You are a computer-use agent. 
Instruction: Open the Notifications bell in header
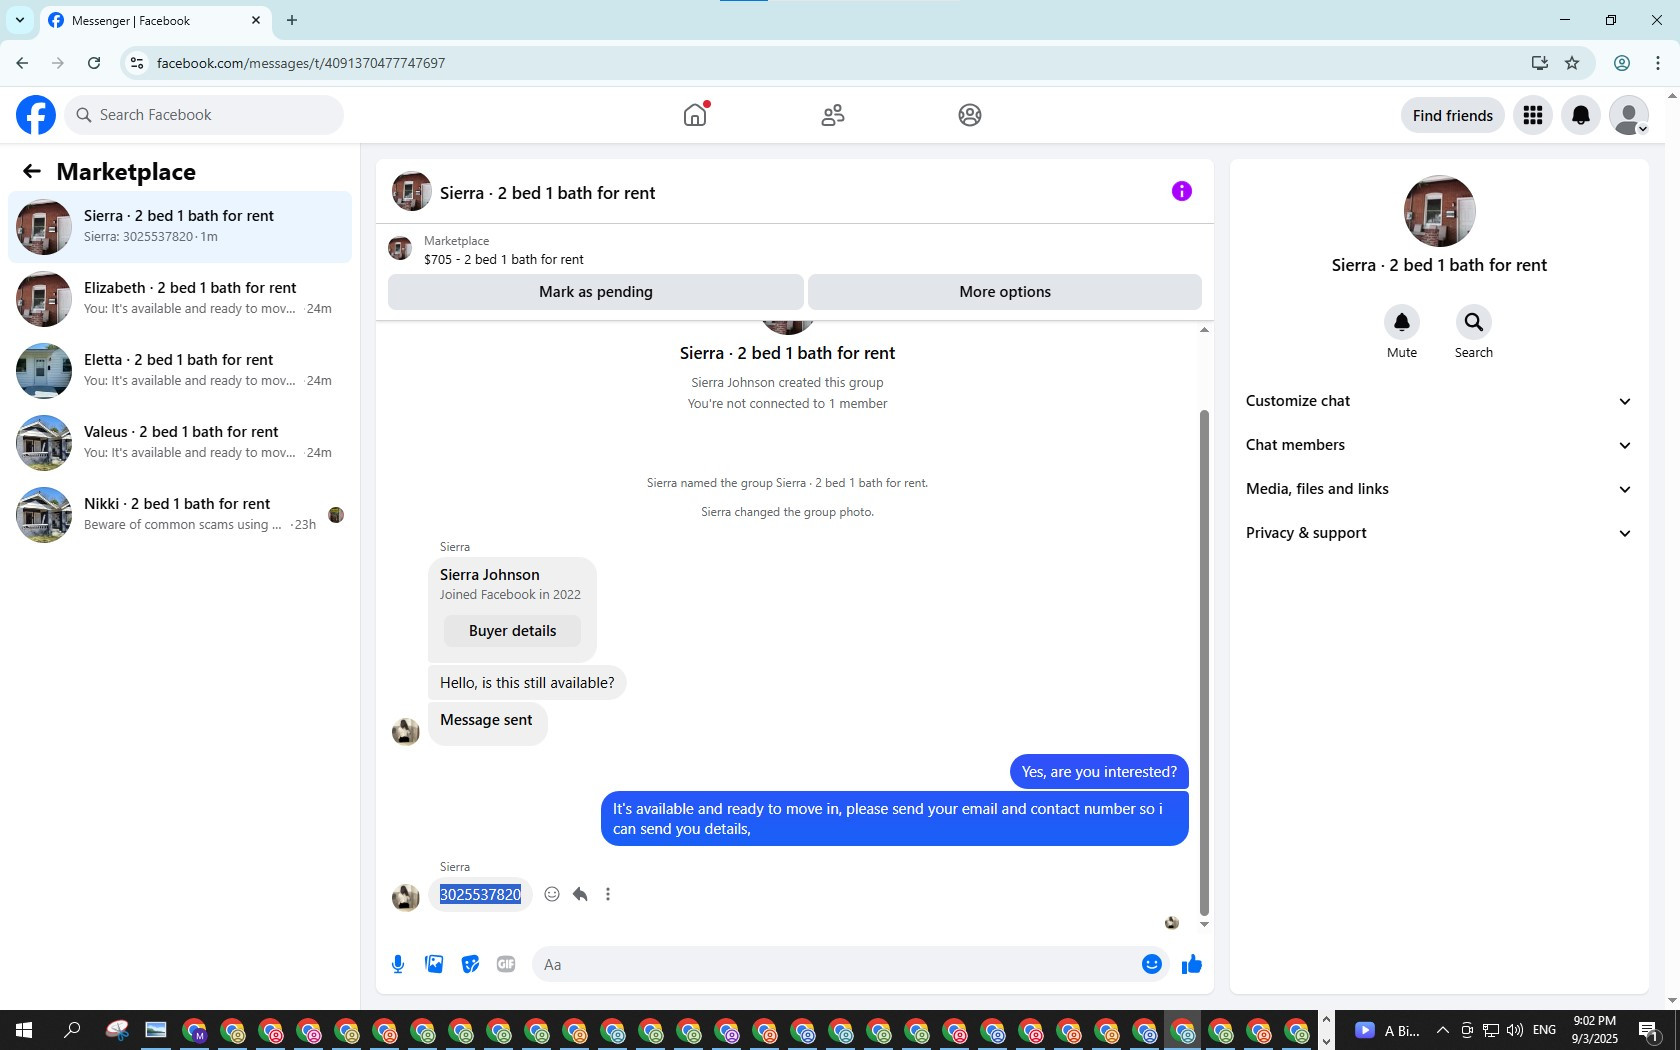1581,115
